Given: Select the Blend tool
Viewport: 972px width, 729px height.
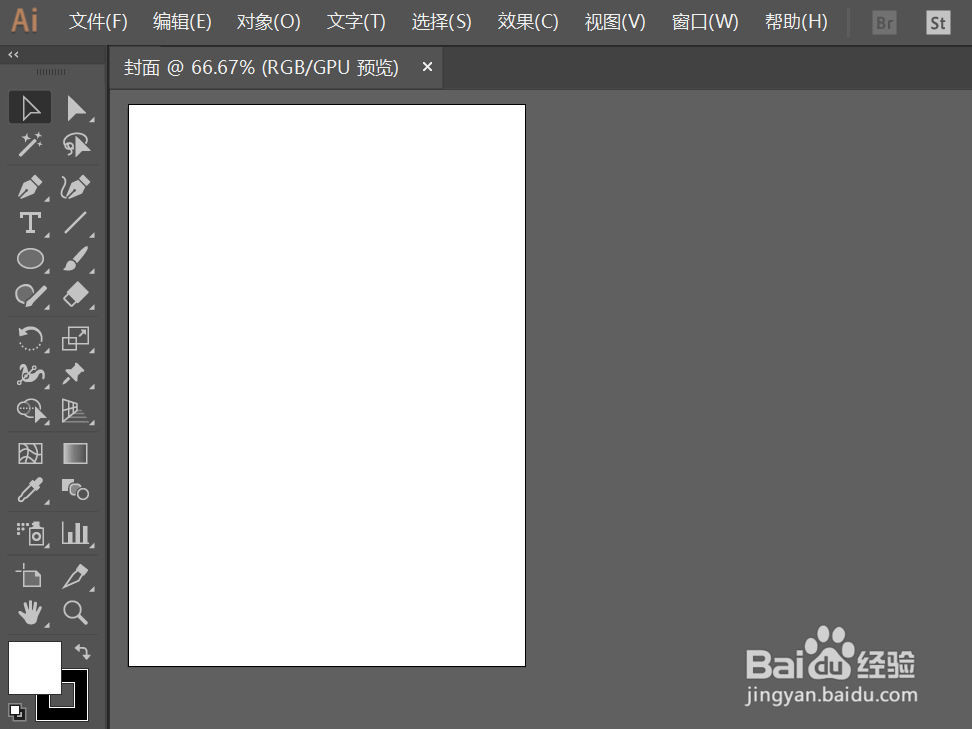Looking at the screenshot, I should [76, 490].
